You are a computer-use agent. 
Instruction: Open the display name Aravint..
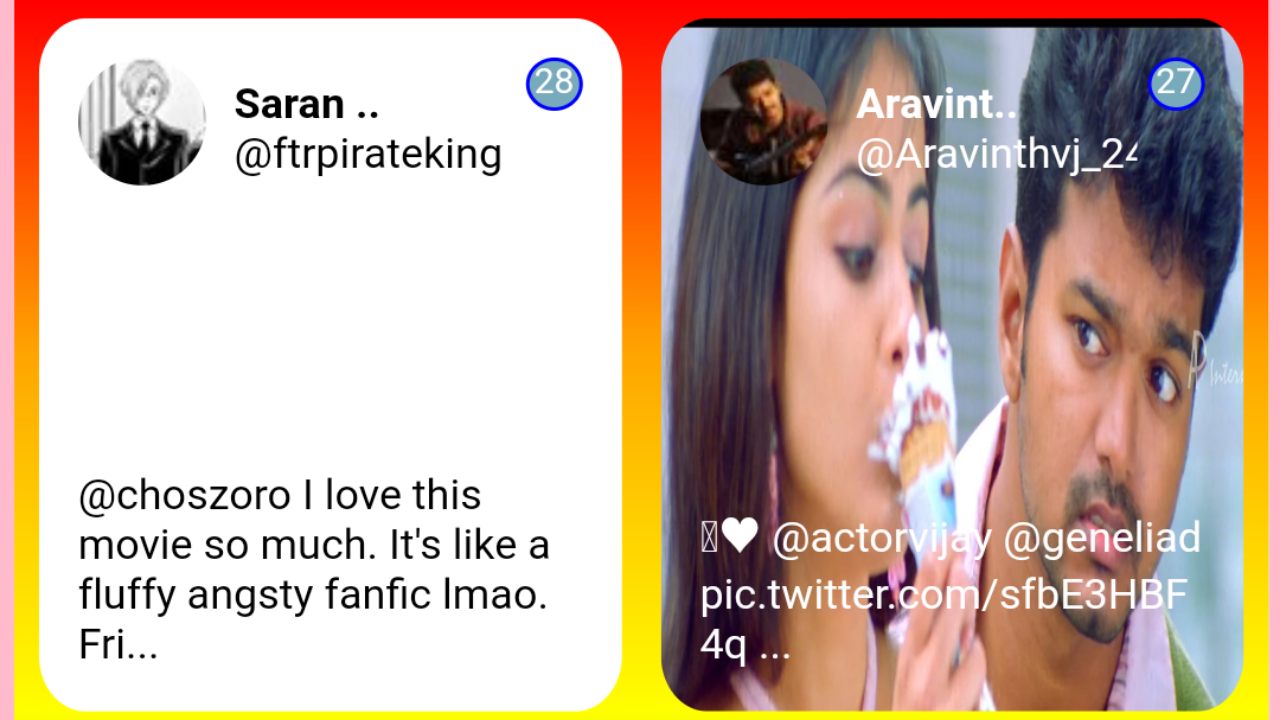click(936, 103)
